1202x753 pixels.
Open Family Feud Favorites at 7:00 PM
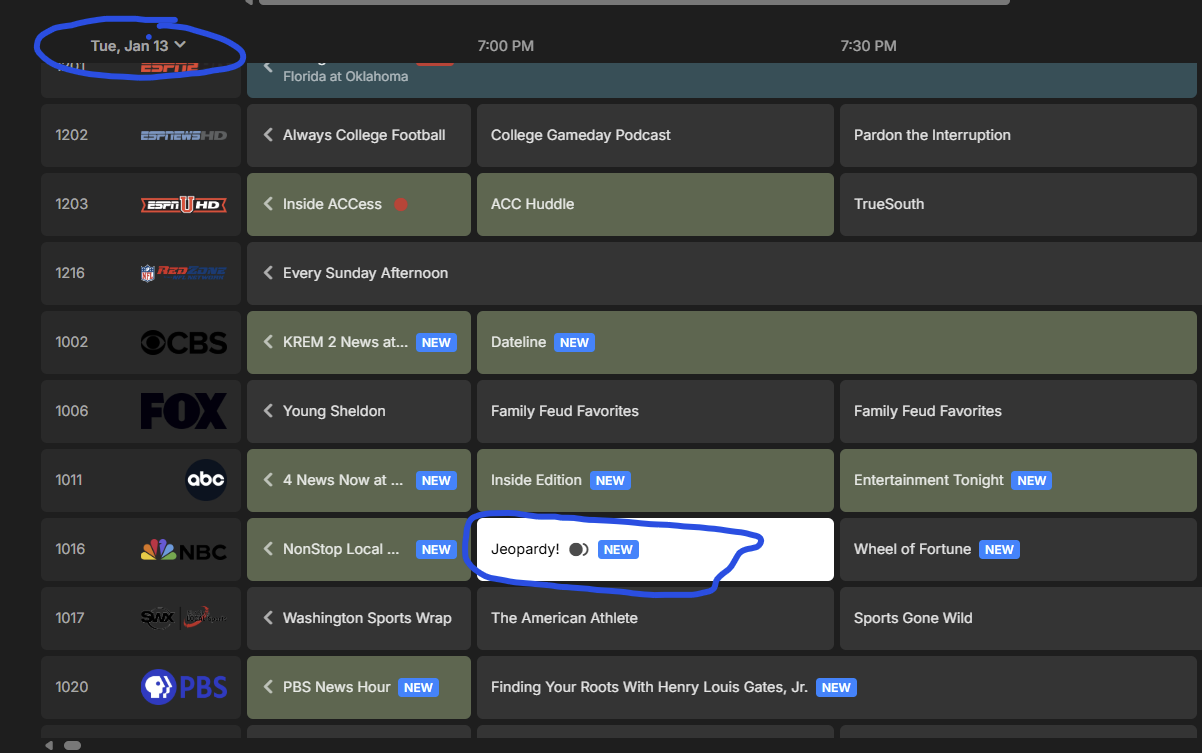pos(655,411)
